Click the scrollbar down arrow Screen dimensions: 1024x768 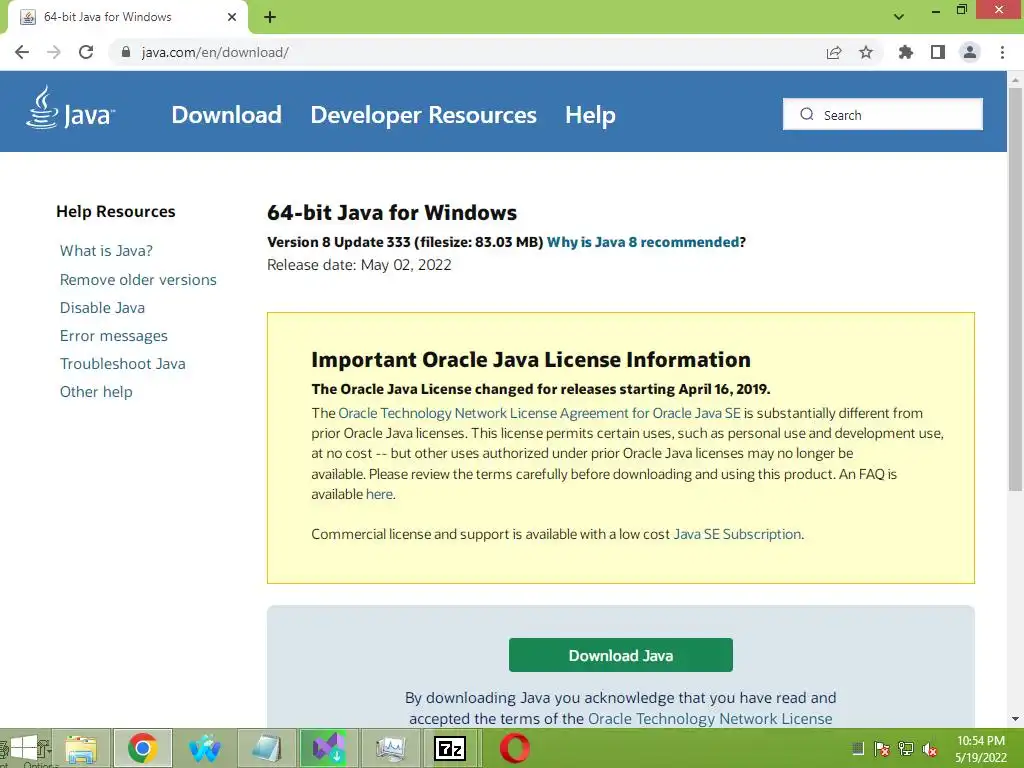(1015, 719)
